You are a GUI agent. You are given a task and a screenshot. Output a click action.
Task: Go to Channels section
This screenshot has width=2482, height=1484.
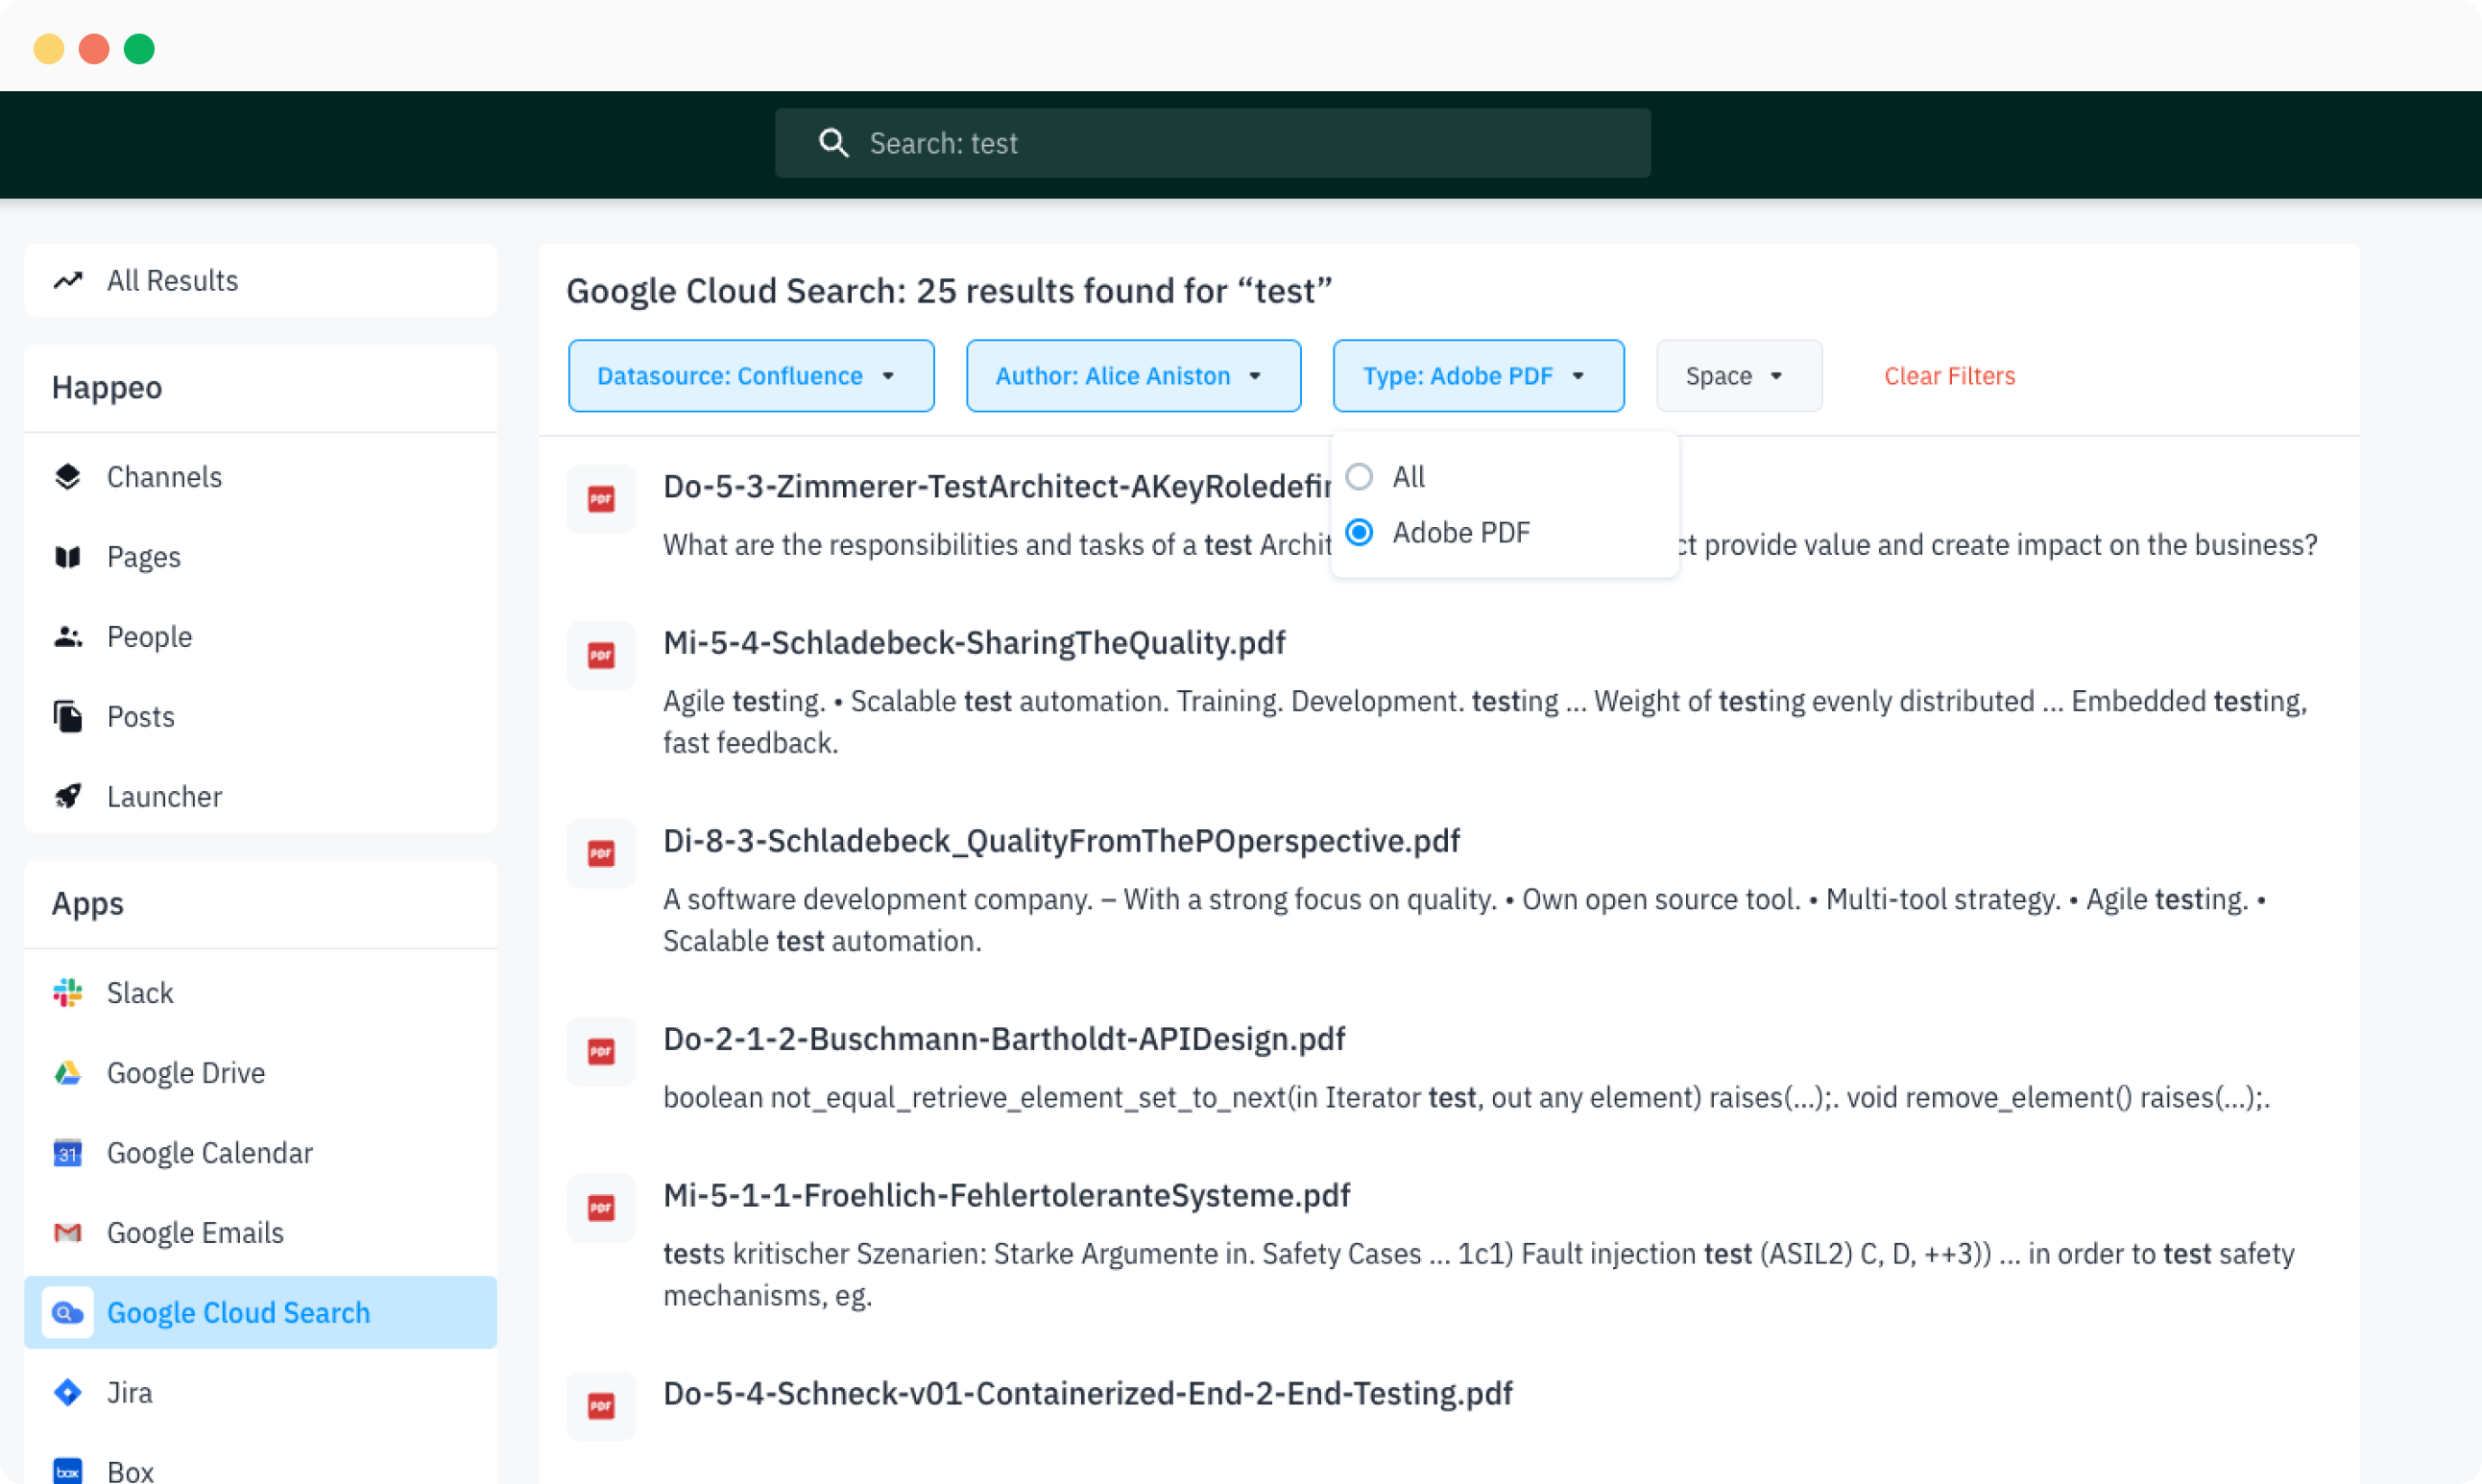tap(260, 477)
